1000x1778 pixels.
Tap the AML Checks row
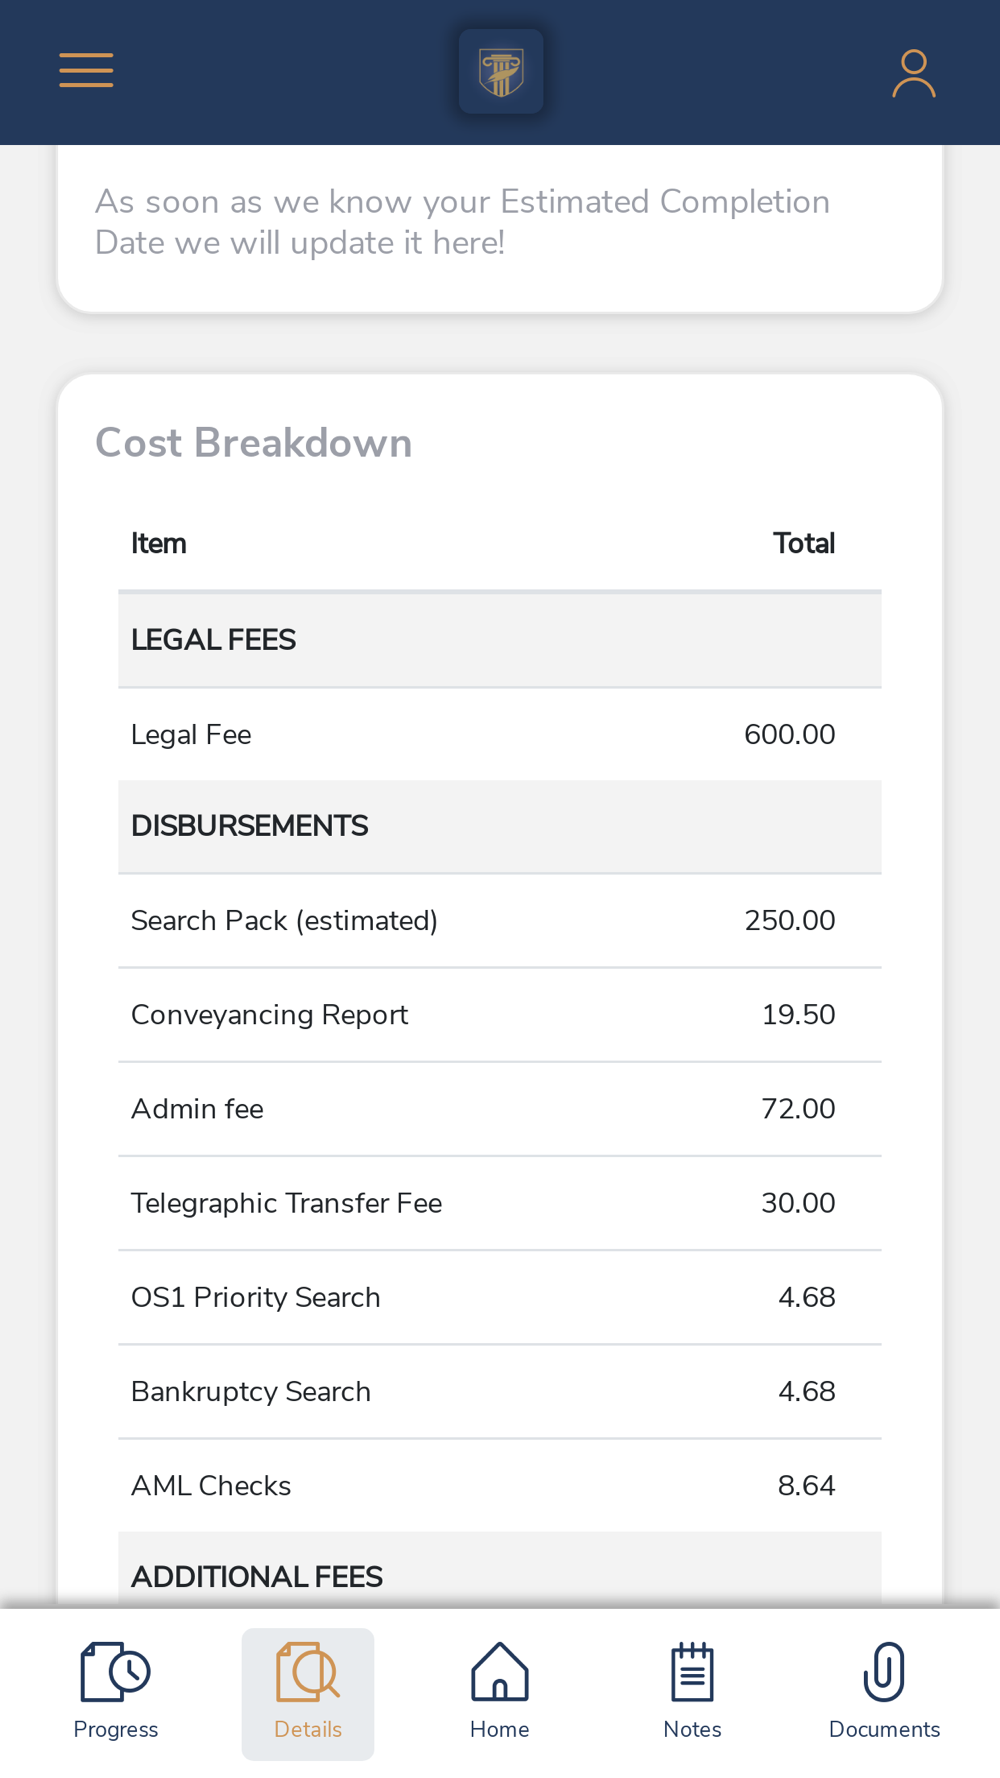point(499,1486)
